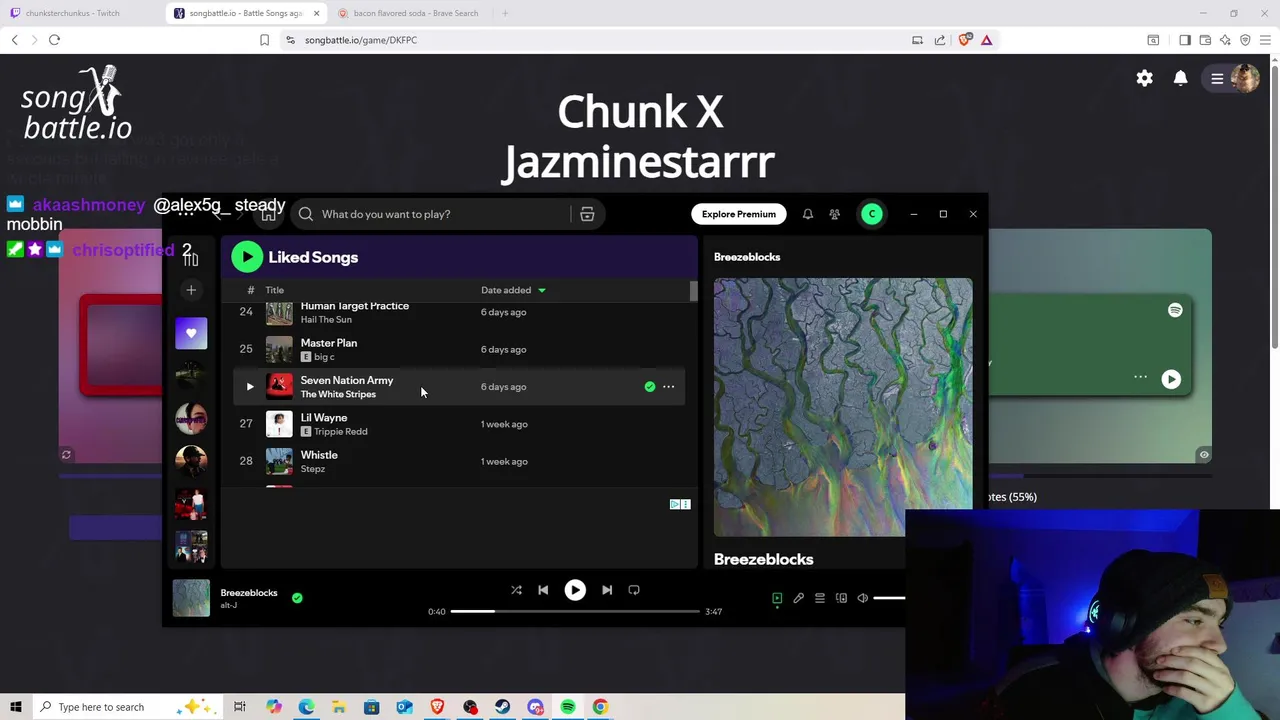Image resolution: width=1280 pixels, height=720 pixels.
Task: Open songbattle.io user menu with avatar
Action: (1232, 78)
